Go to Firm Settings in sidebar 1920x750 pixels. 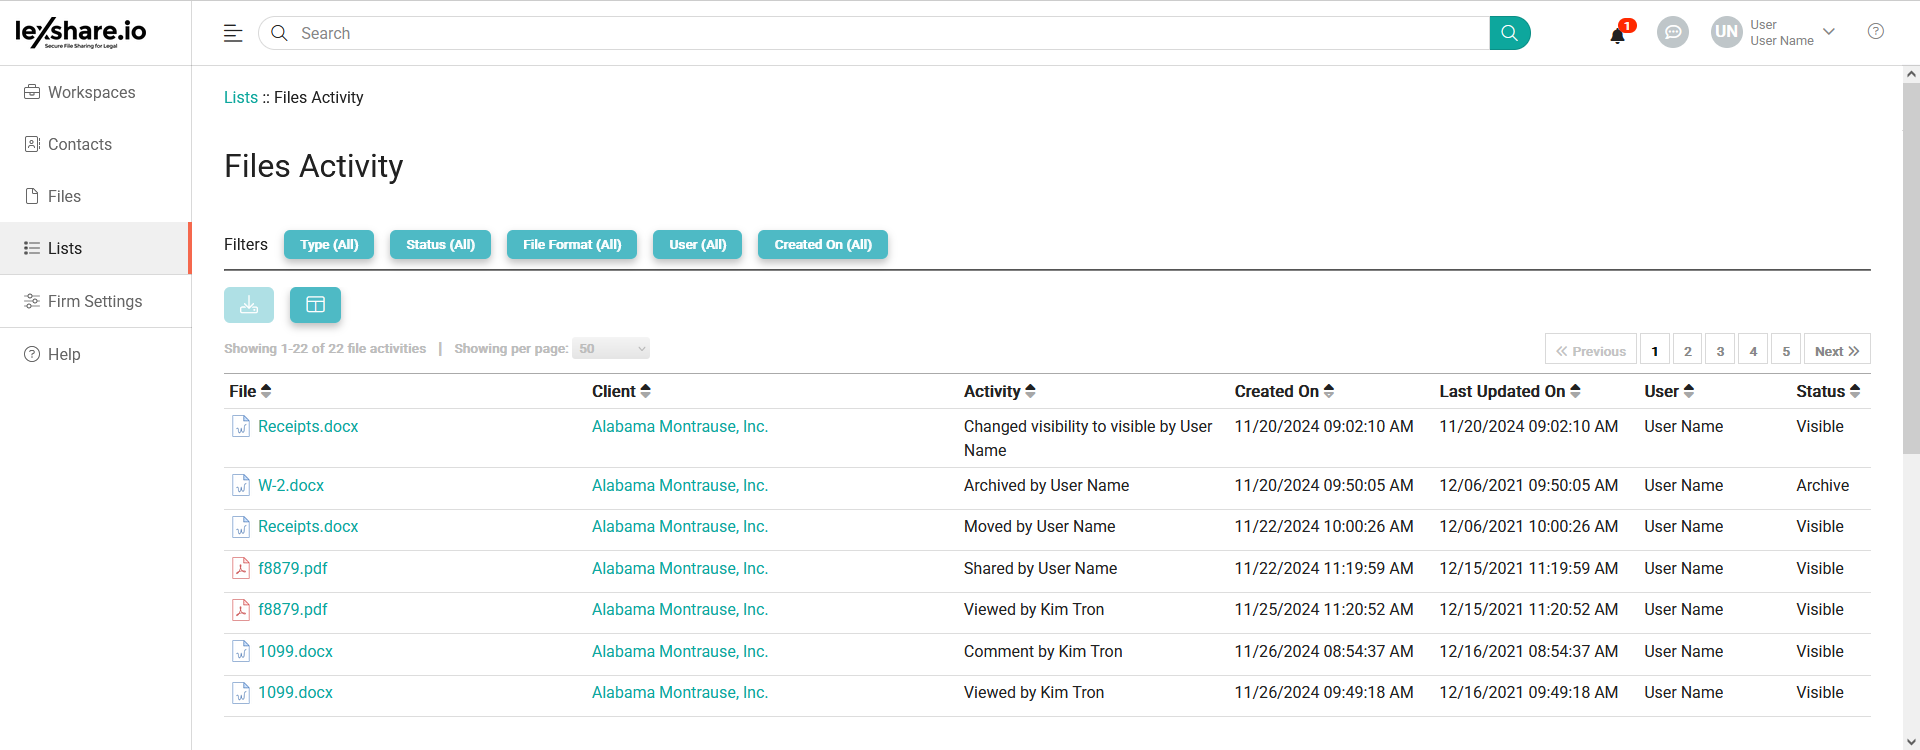pos(95,302)
